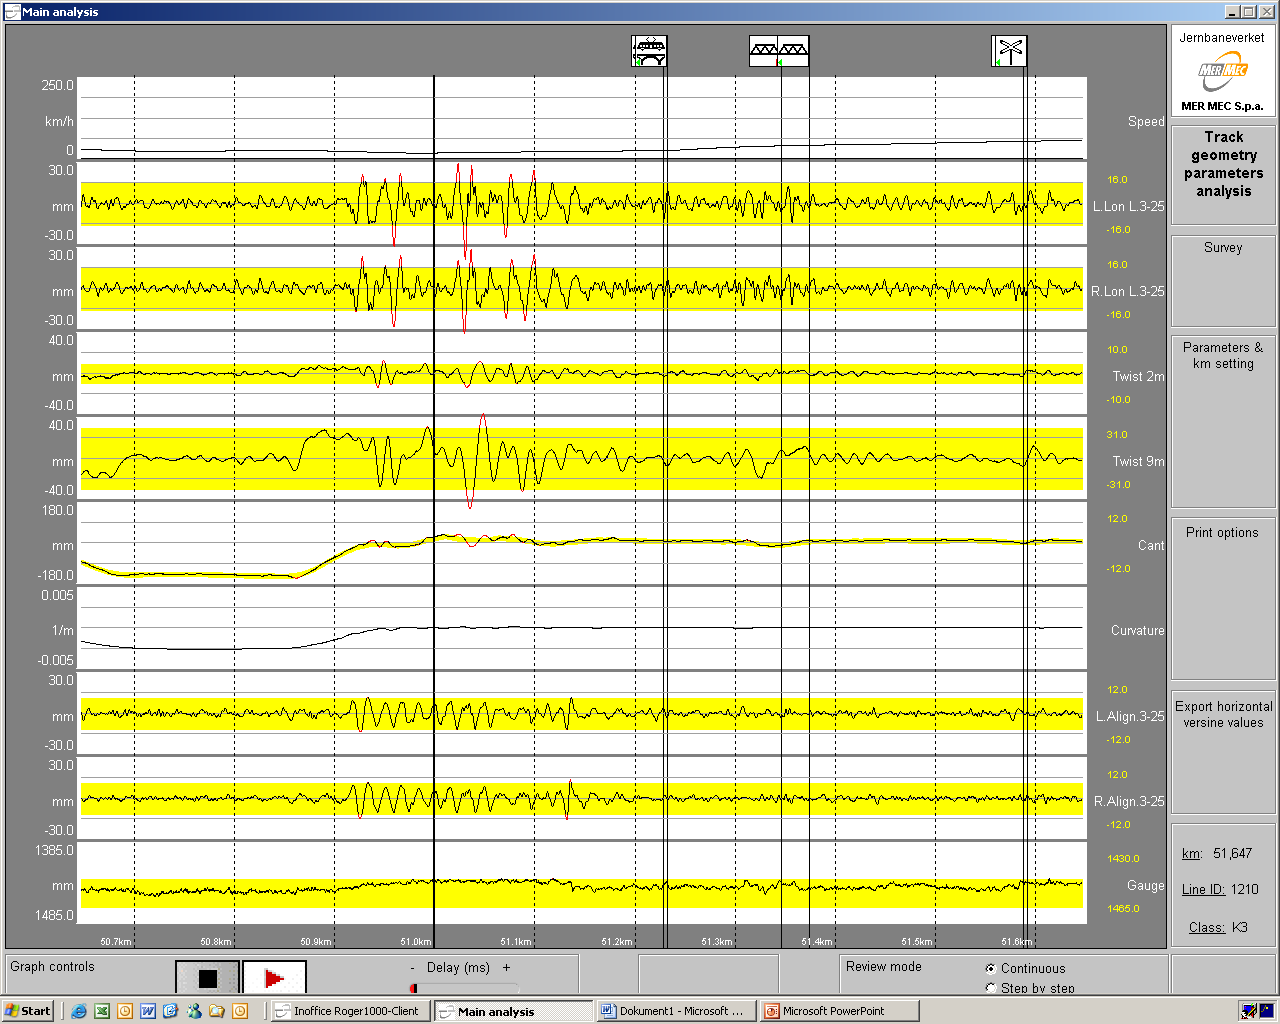1280x1024 pixels.
Task: Launch Internet Explorer from quick launch
Action: 79,1011
